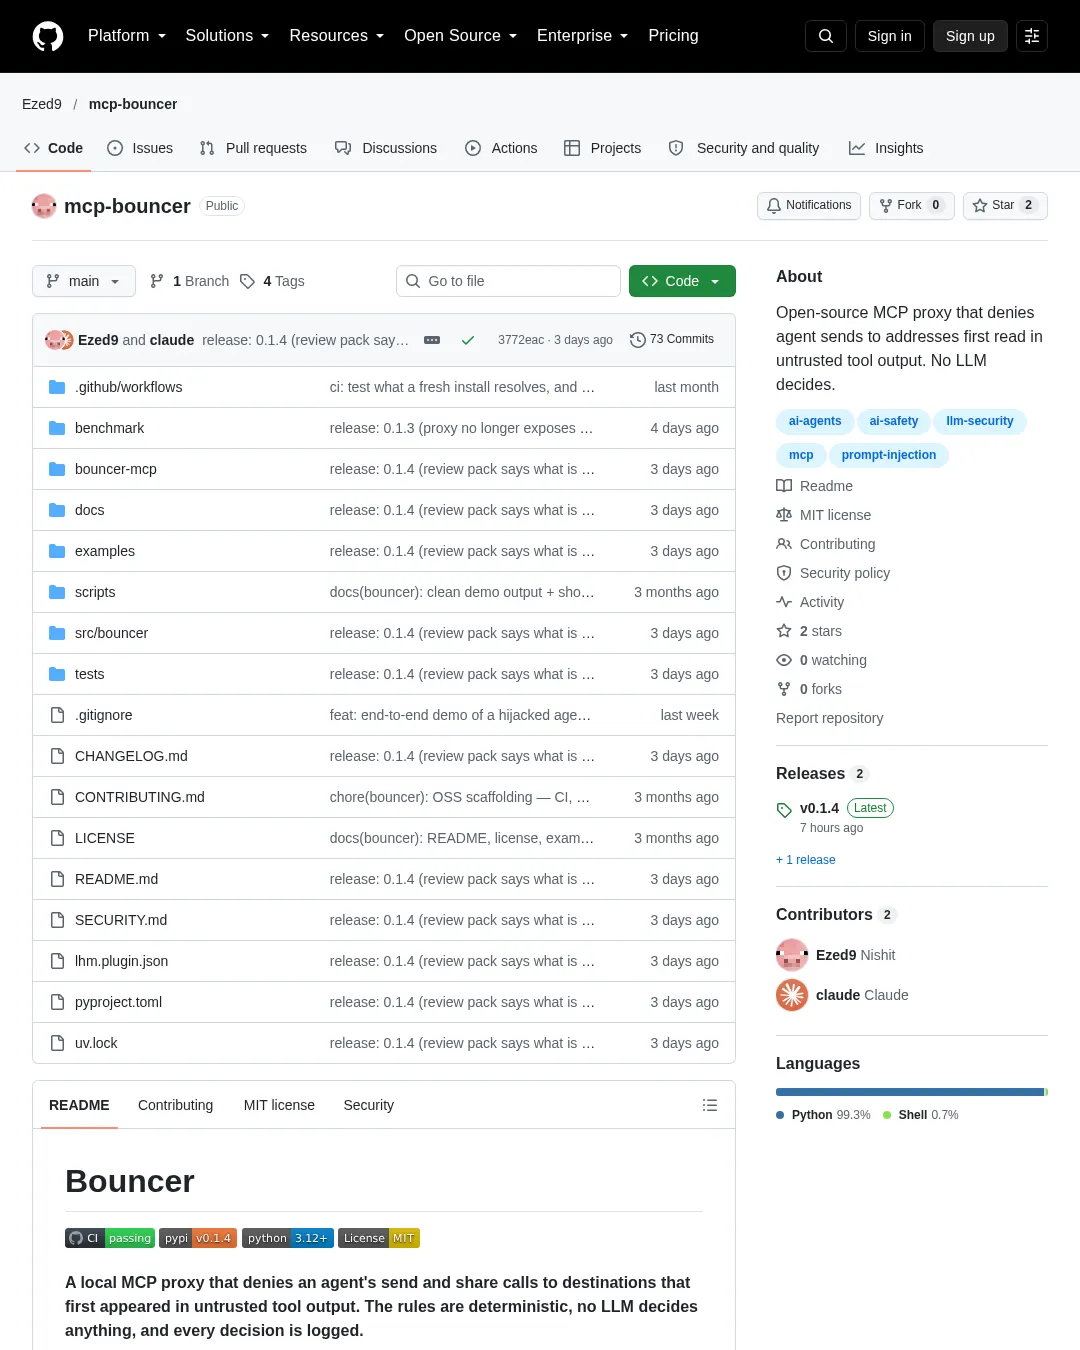This screenshot has width=1080, height=1350.
Task: Click the branch icon beside 1 Branch
Action: [x=157, y=281]
